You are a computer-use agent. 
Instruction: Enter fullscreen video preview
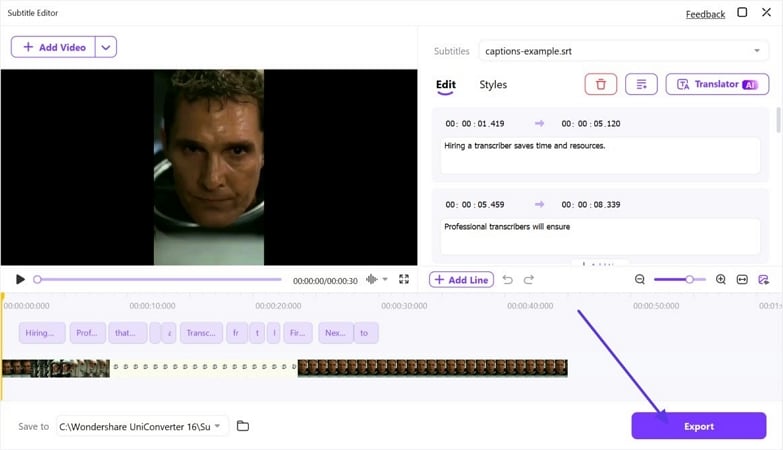[404, 279]
